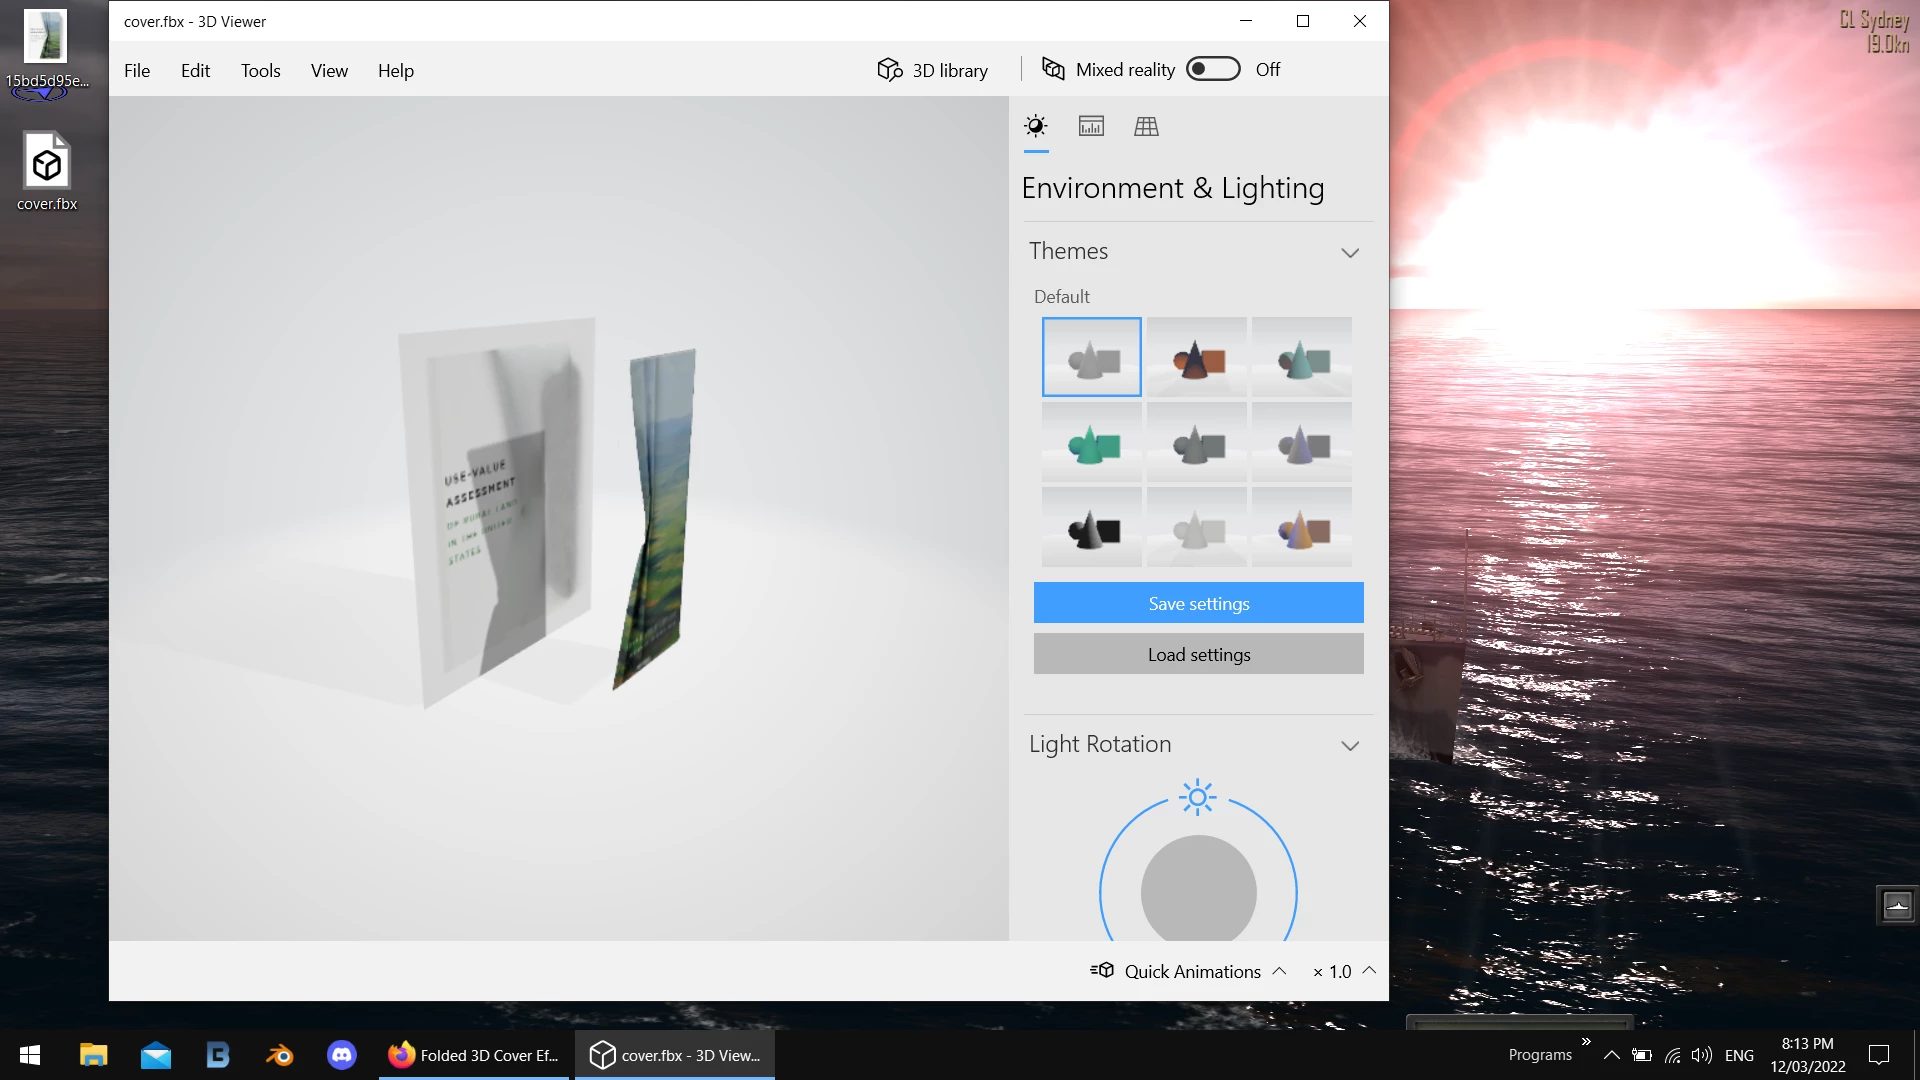The height and width of the screenshot is (1080, 1920).
Task: Click the Mixed reality icon
Action: [x=1053, y=69]
